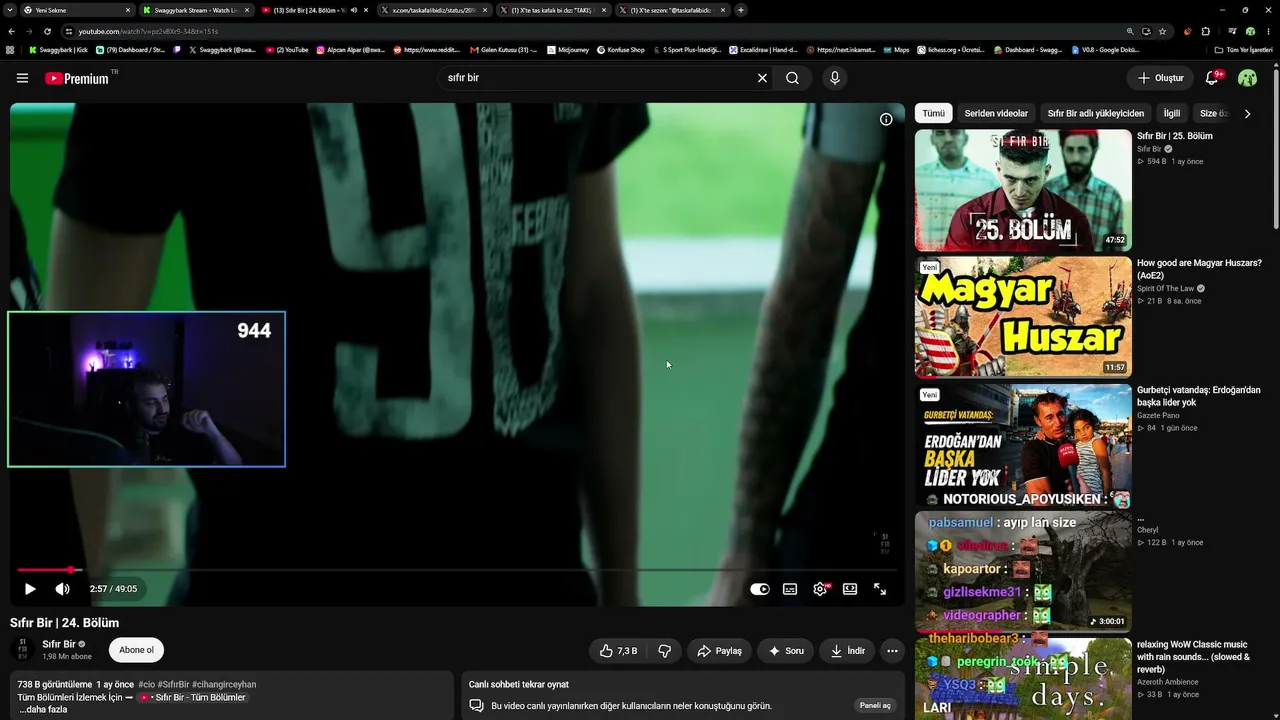Open the Sıfır Bir channel avatar

coord(22,650)
